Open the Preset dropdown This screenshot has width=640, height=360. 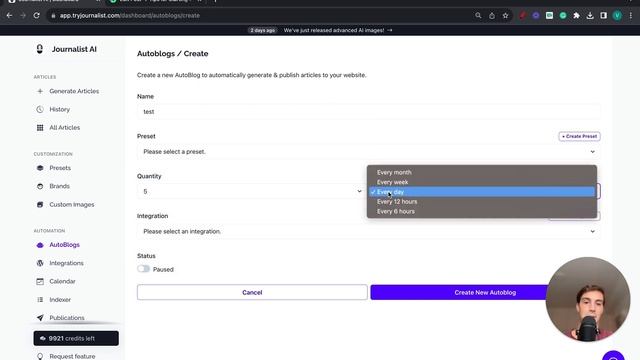[369, 152]
